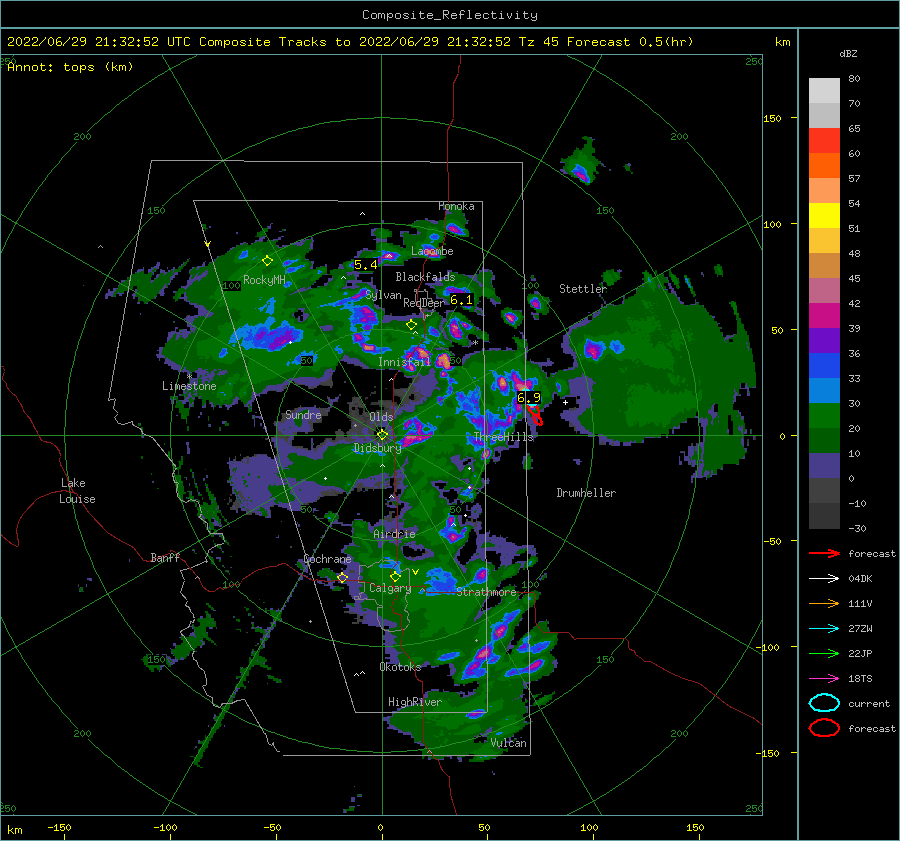Click the red forecast arrow legend icon
This screenshot has height=841, width=900.
point(824,553)
